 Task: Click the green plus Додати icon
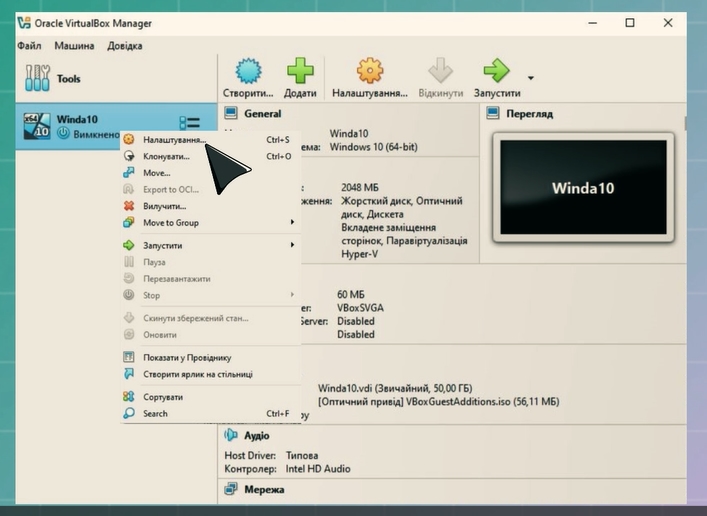pyautogui.click(x=300, y=70)
